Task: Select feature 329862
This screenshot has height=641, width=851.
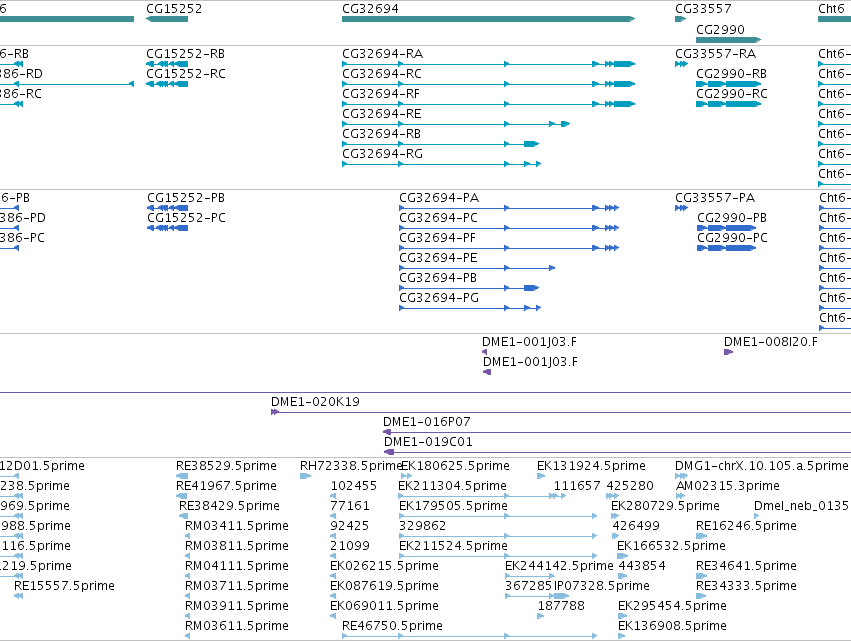Action: click(422, 526)
